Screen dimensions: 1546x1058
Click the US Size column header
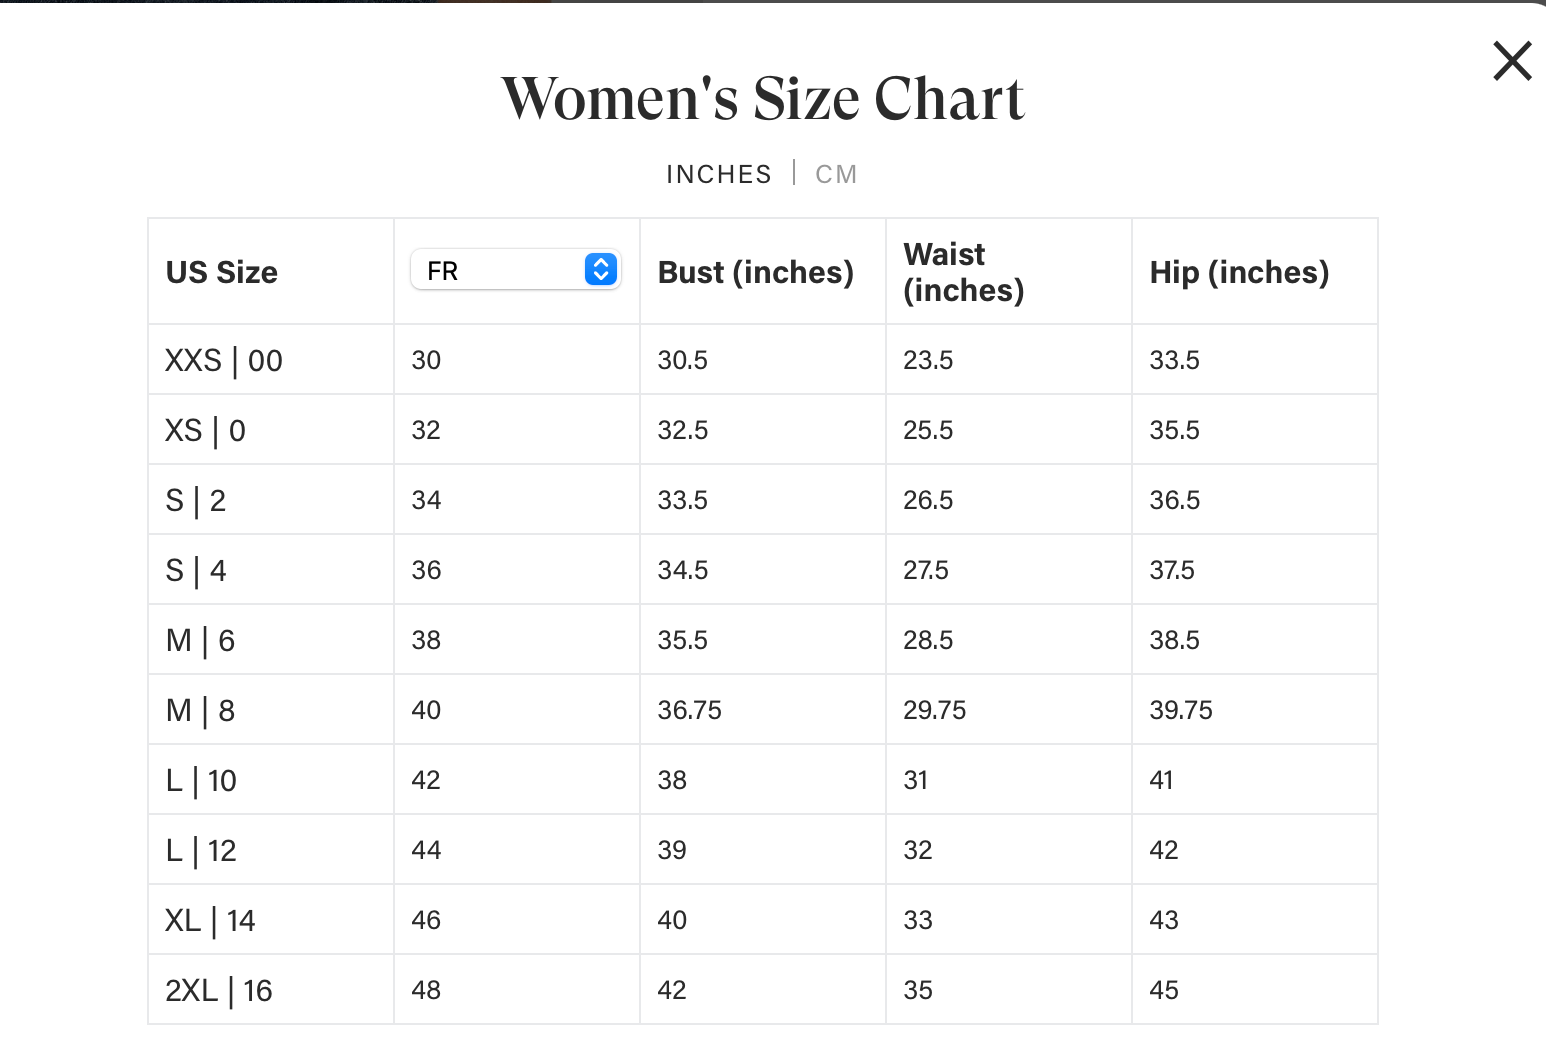[222, 272]
